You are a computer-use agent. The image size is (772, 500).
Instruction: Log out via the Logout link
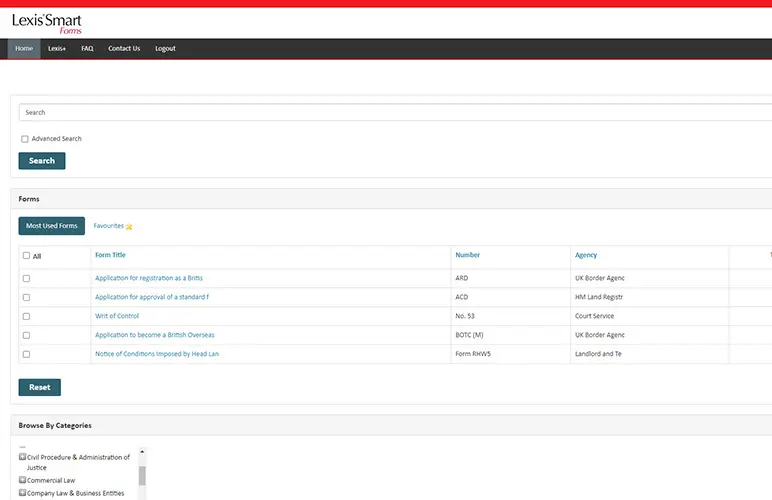click(x=165, y=49)
